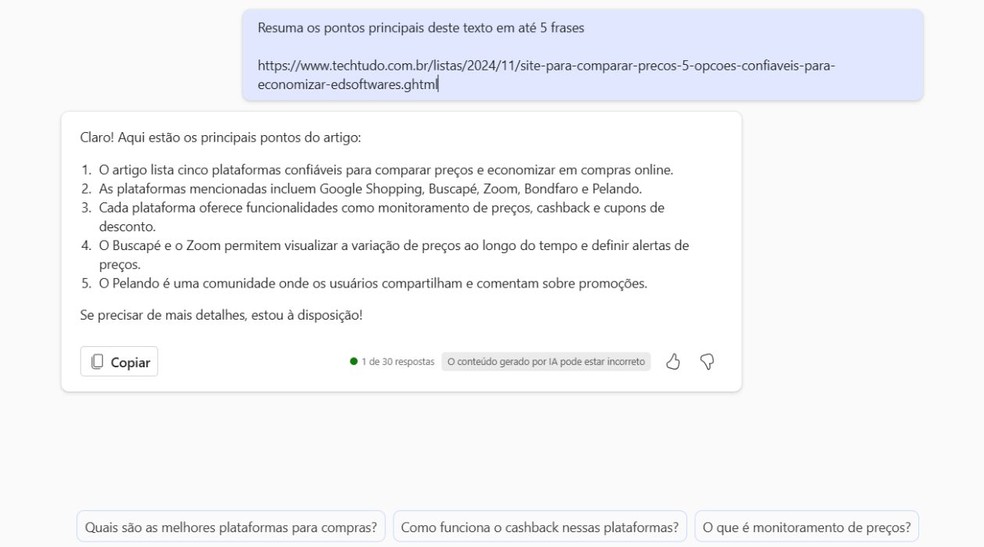Click 'Se precisar de mais detalhes' closing line
The height and width of the screenshot is (547, 984).
[x=221, y=315]
